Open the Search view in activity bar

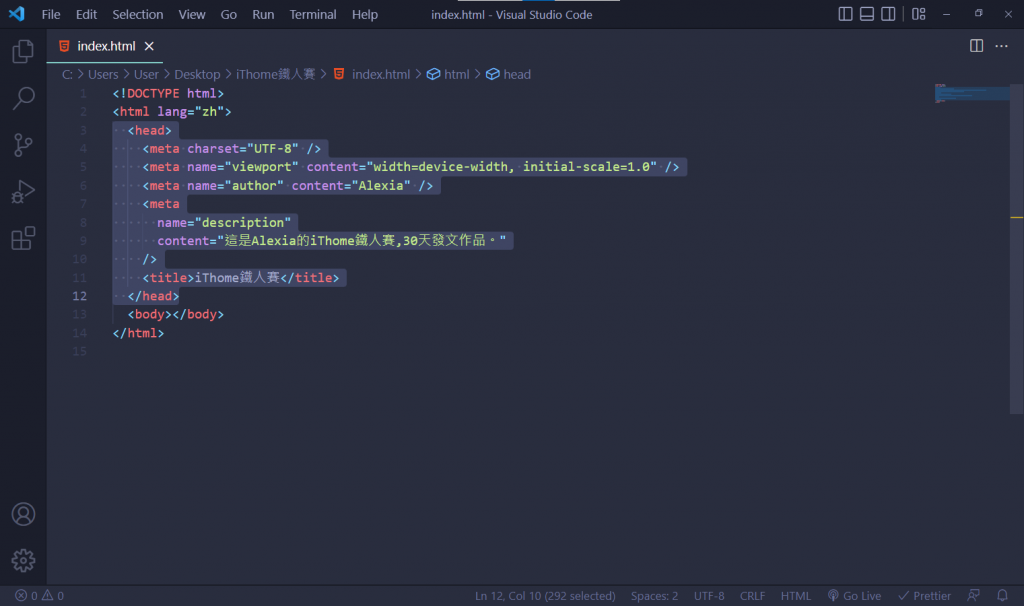coord(23,98)
